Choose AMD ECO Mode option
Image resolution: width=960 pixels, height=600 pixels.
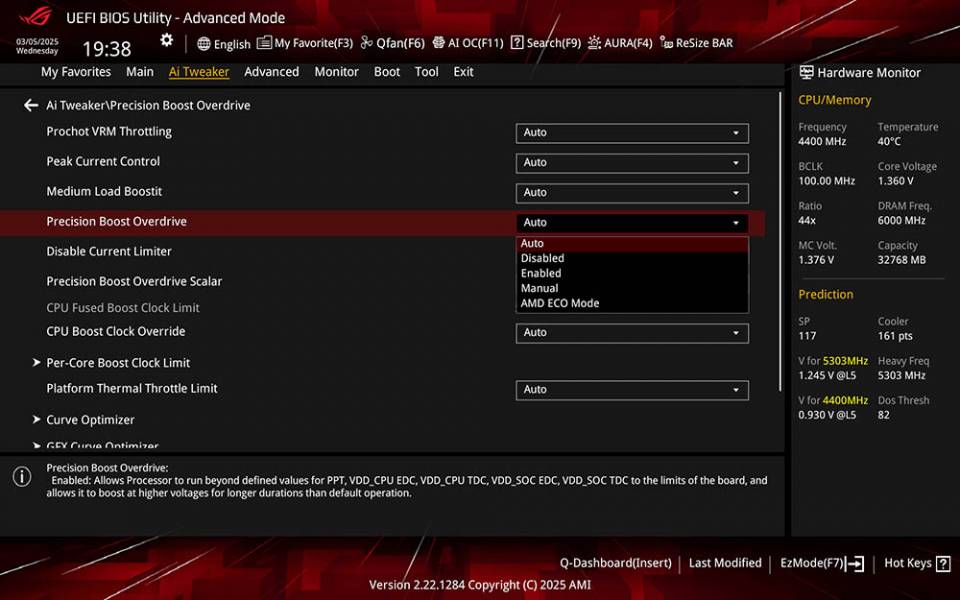(x=559, y=303)
